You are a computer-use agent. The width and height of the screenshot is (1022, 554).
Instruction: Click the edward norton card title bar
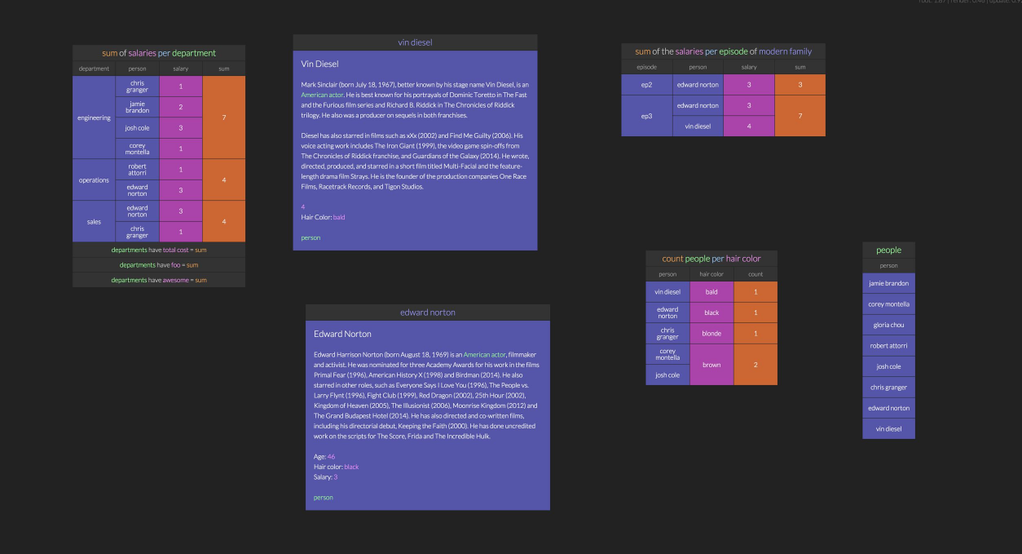(427, 312)
